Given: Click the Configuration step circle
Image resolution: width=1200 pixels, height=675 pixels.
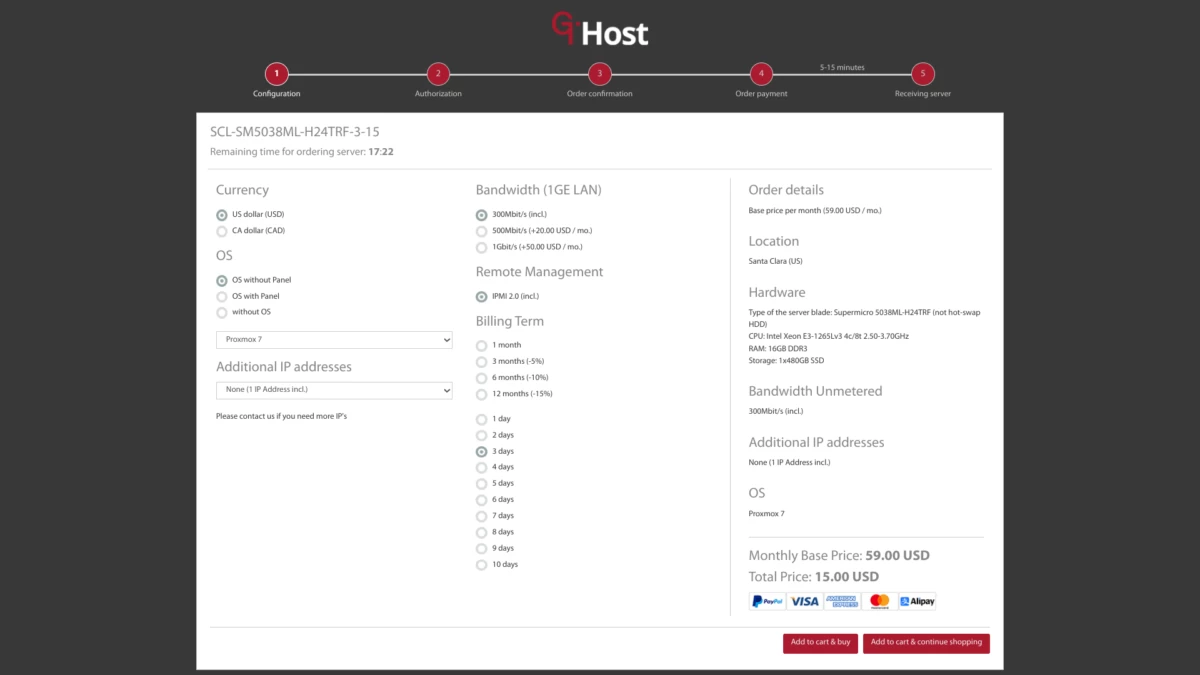Looking at the screenshot, I should click(276, 73).
